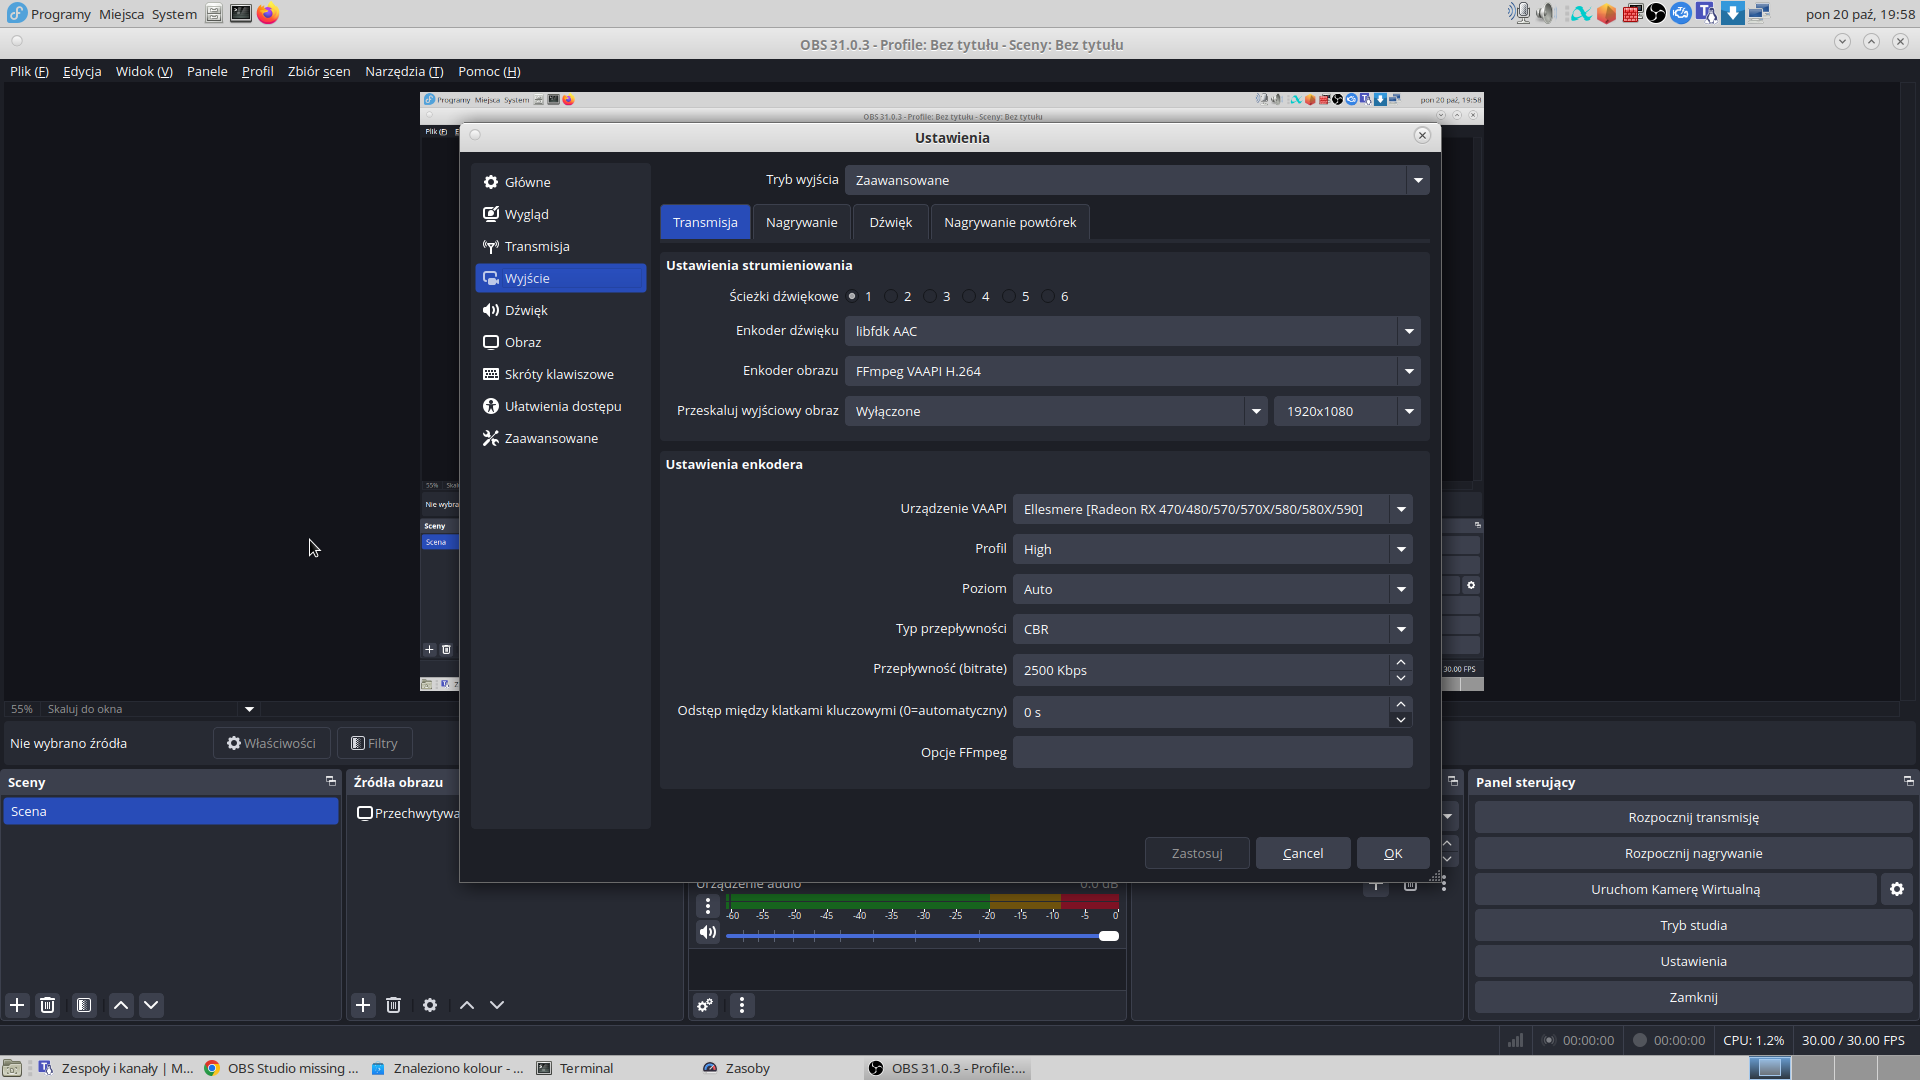Add a new scene with plus icon

pos(17,1005)
